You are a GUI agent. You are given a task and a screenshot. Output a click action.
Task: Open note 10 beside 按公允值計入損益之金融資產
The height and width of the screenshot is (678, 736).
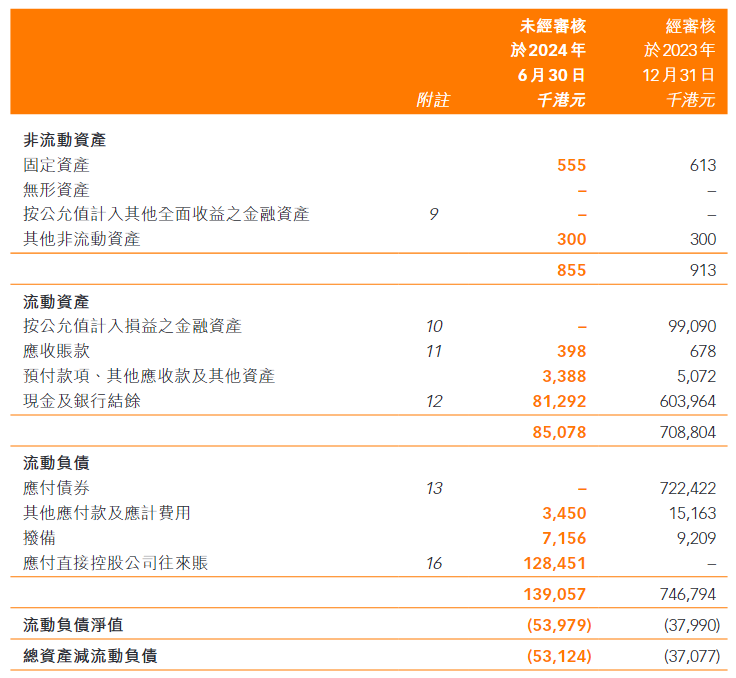[x=433, y=326]
